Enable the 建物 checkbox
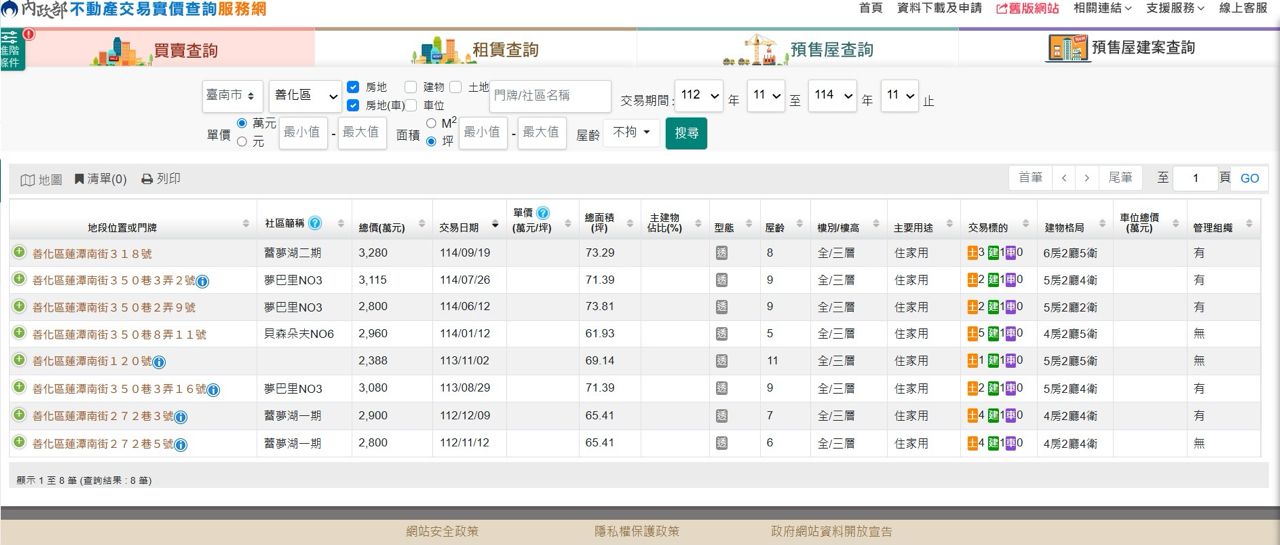 [411, 87]
